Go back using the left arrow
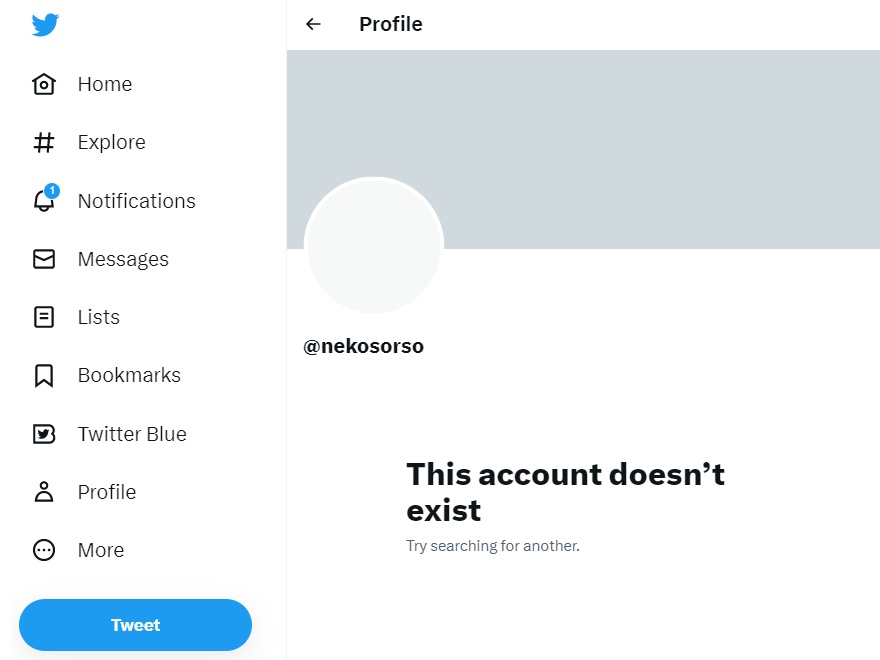 point(314,24)
